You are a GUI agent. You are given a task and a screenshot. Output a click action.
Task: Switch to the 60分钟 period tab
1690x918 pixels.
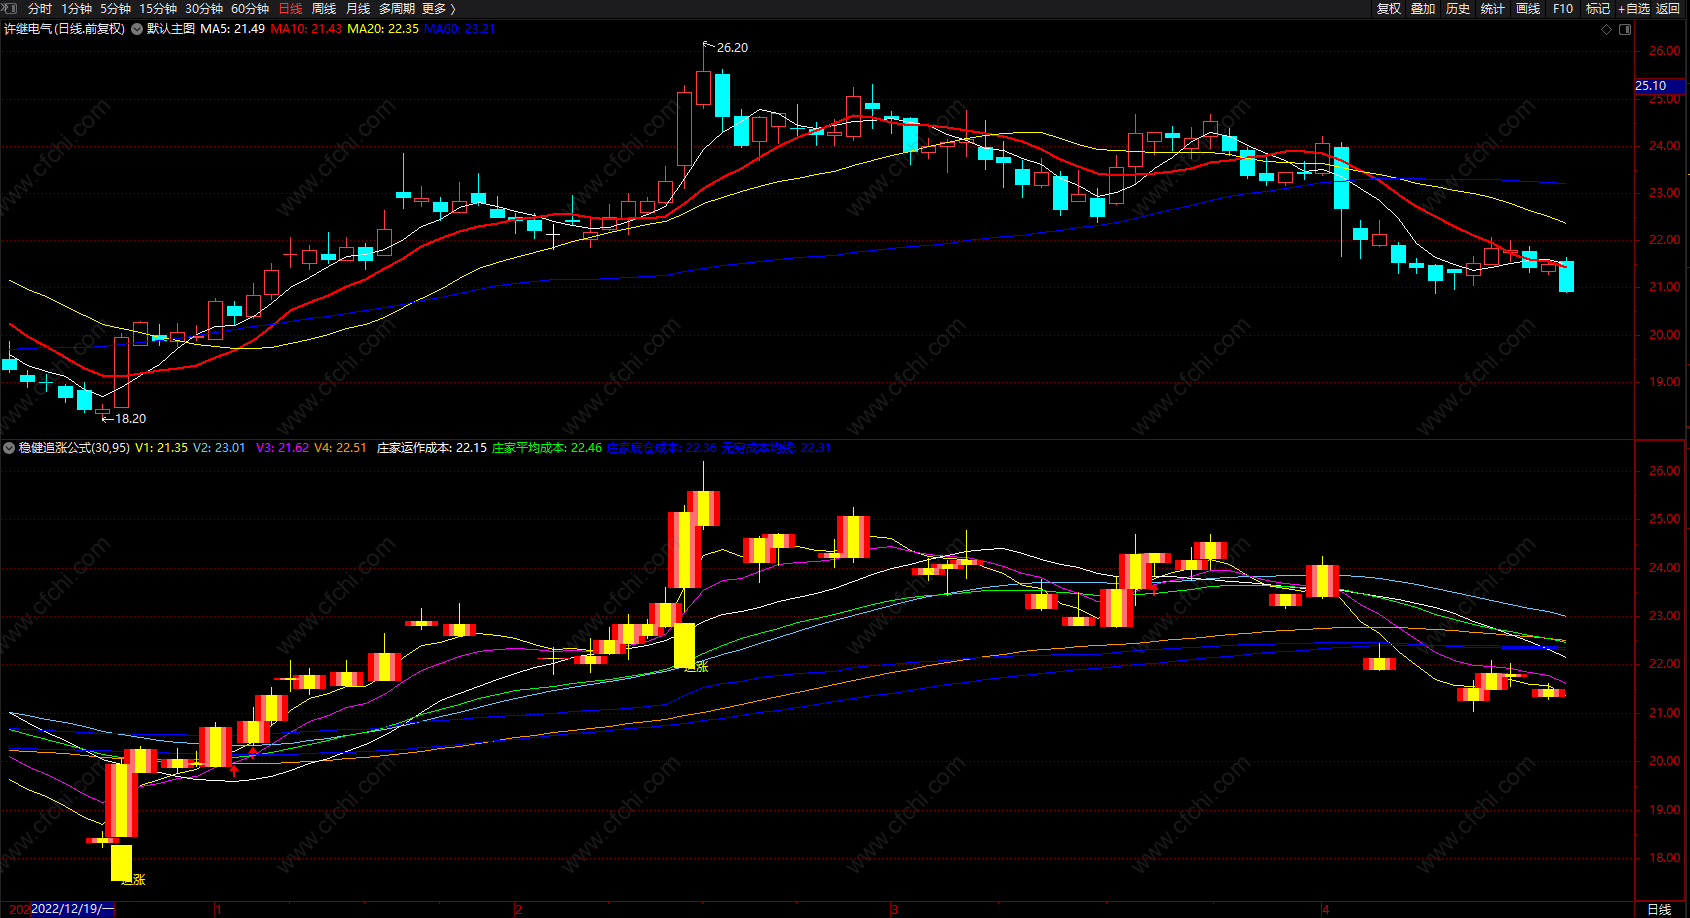coord(250,9)
